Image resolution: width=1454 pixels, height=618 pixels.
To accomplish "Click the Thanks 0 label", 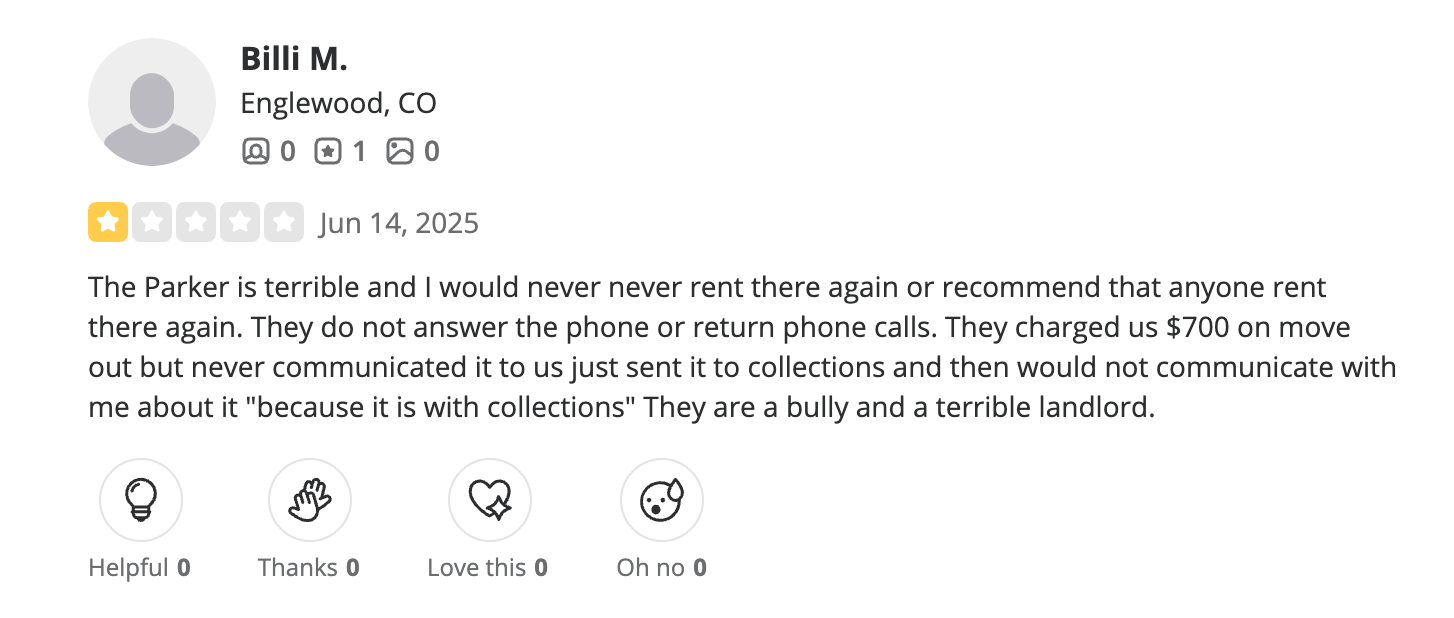I will [x=309, y=568].
